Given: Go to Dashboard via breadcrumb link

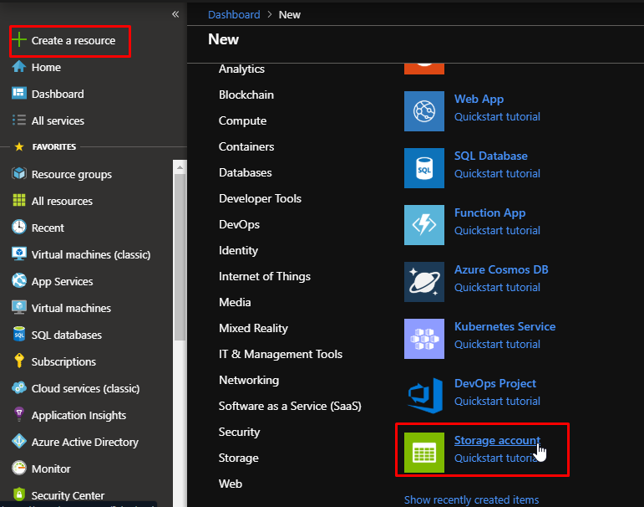Looking at the screenshot, I should 234,15.
